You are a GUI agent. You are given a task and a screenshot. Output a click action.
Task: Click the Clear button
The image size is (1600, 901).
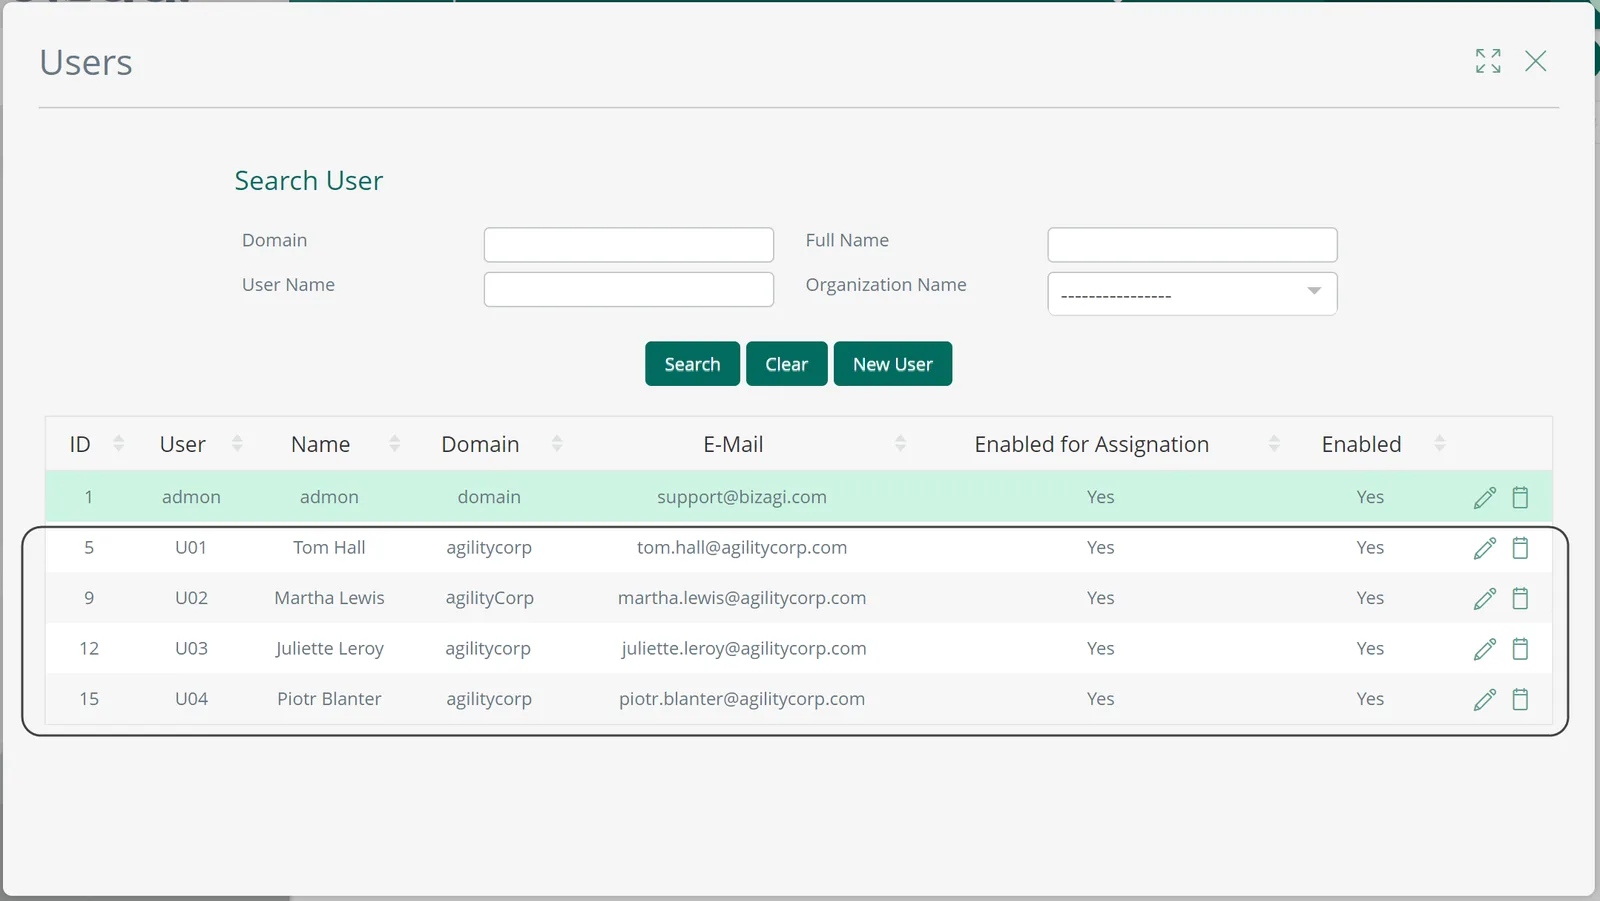[787, 364]
